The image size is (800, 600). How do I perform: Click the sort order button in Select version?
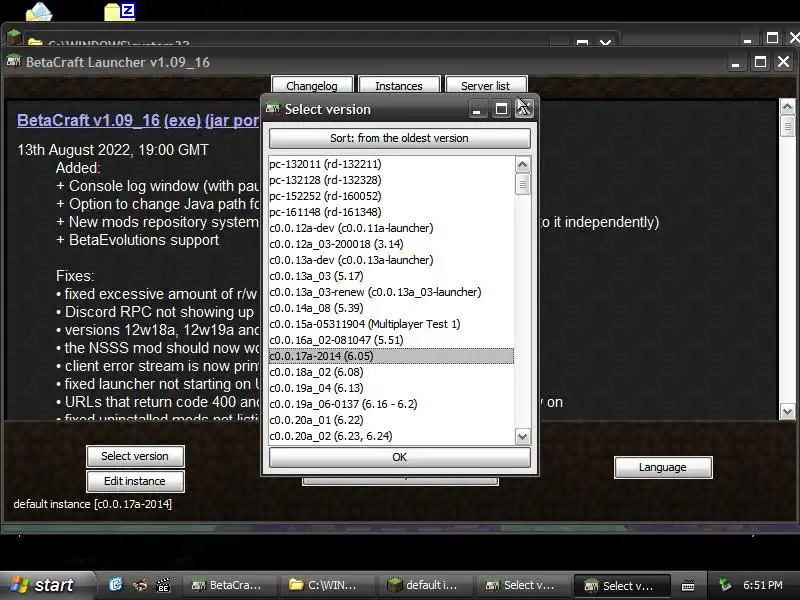399,138
